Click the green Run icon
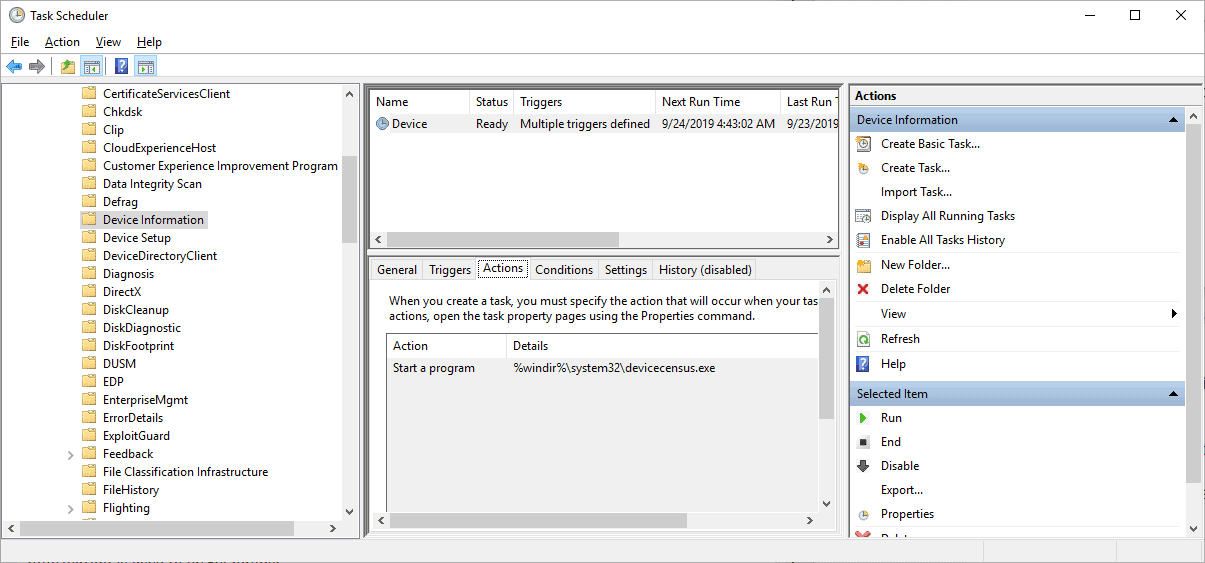The image size is (1205, 563). click(863, 418)
